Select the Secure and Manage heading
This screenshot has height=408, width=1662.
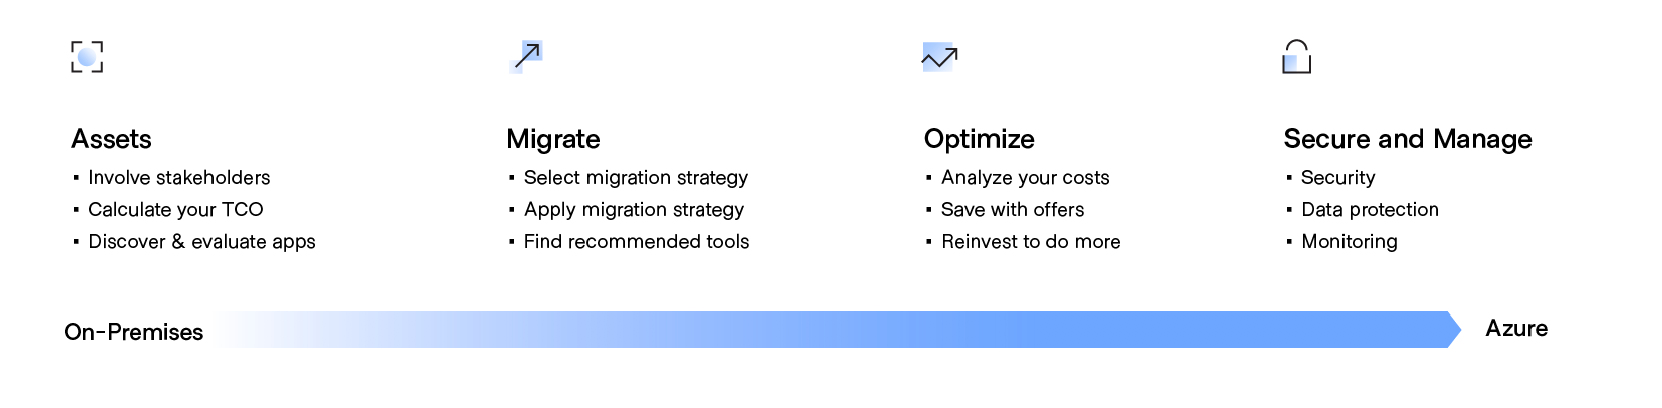[1408, 139]
